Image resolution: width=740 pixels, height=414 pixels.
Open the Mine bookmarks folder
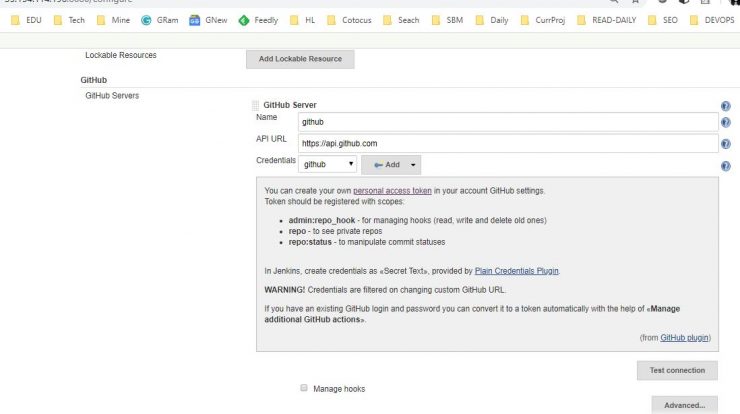[113, 20]
